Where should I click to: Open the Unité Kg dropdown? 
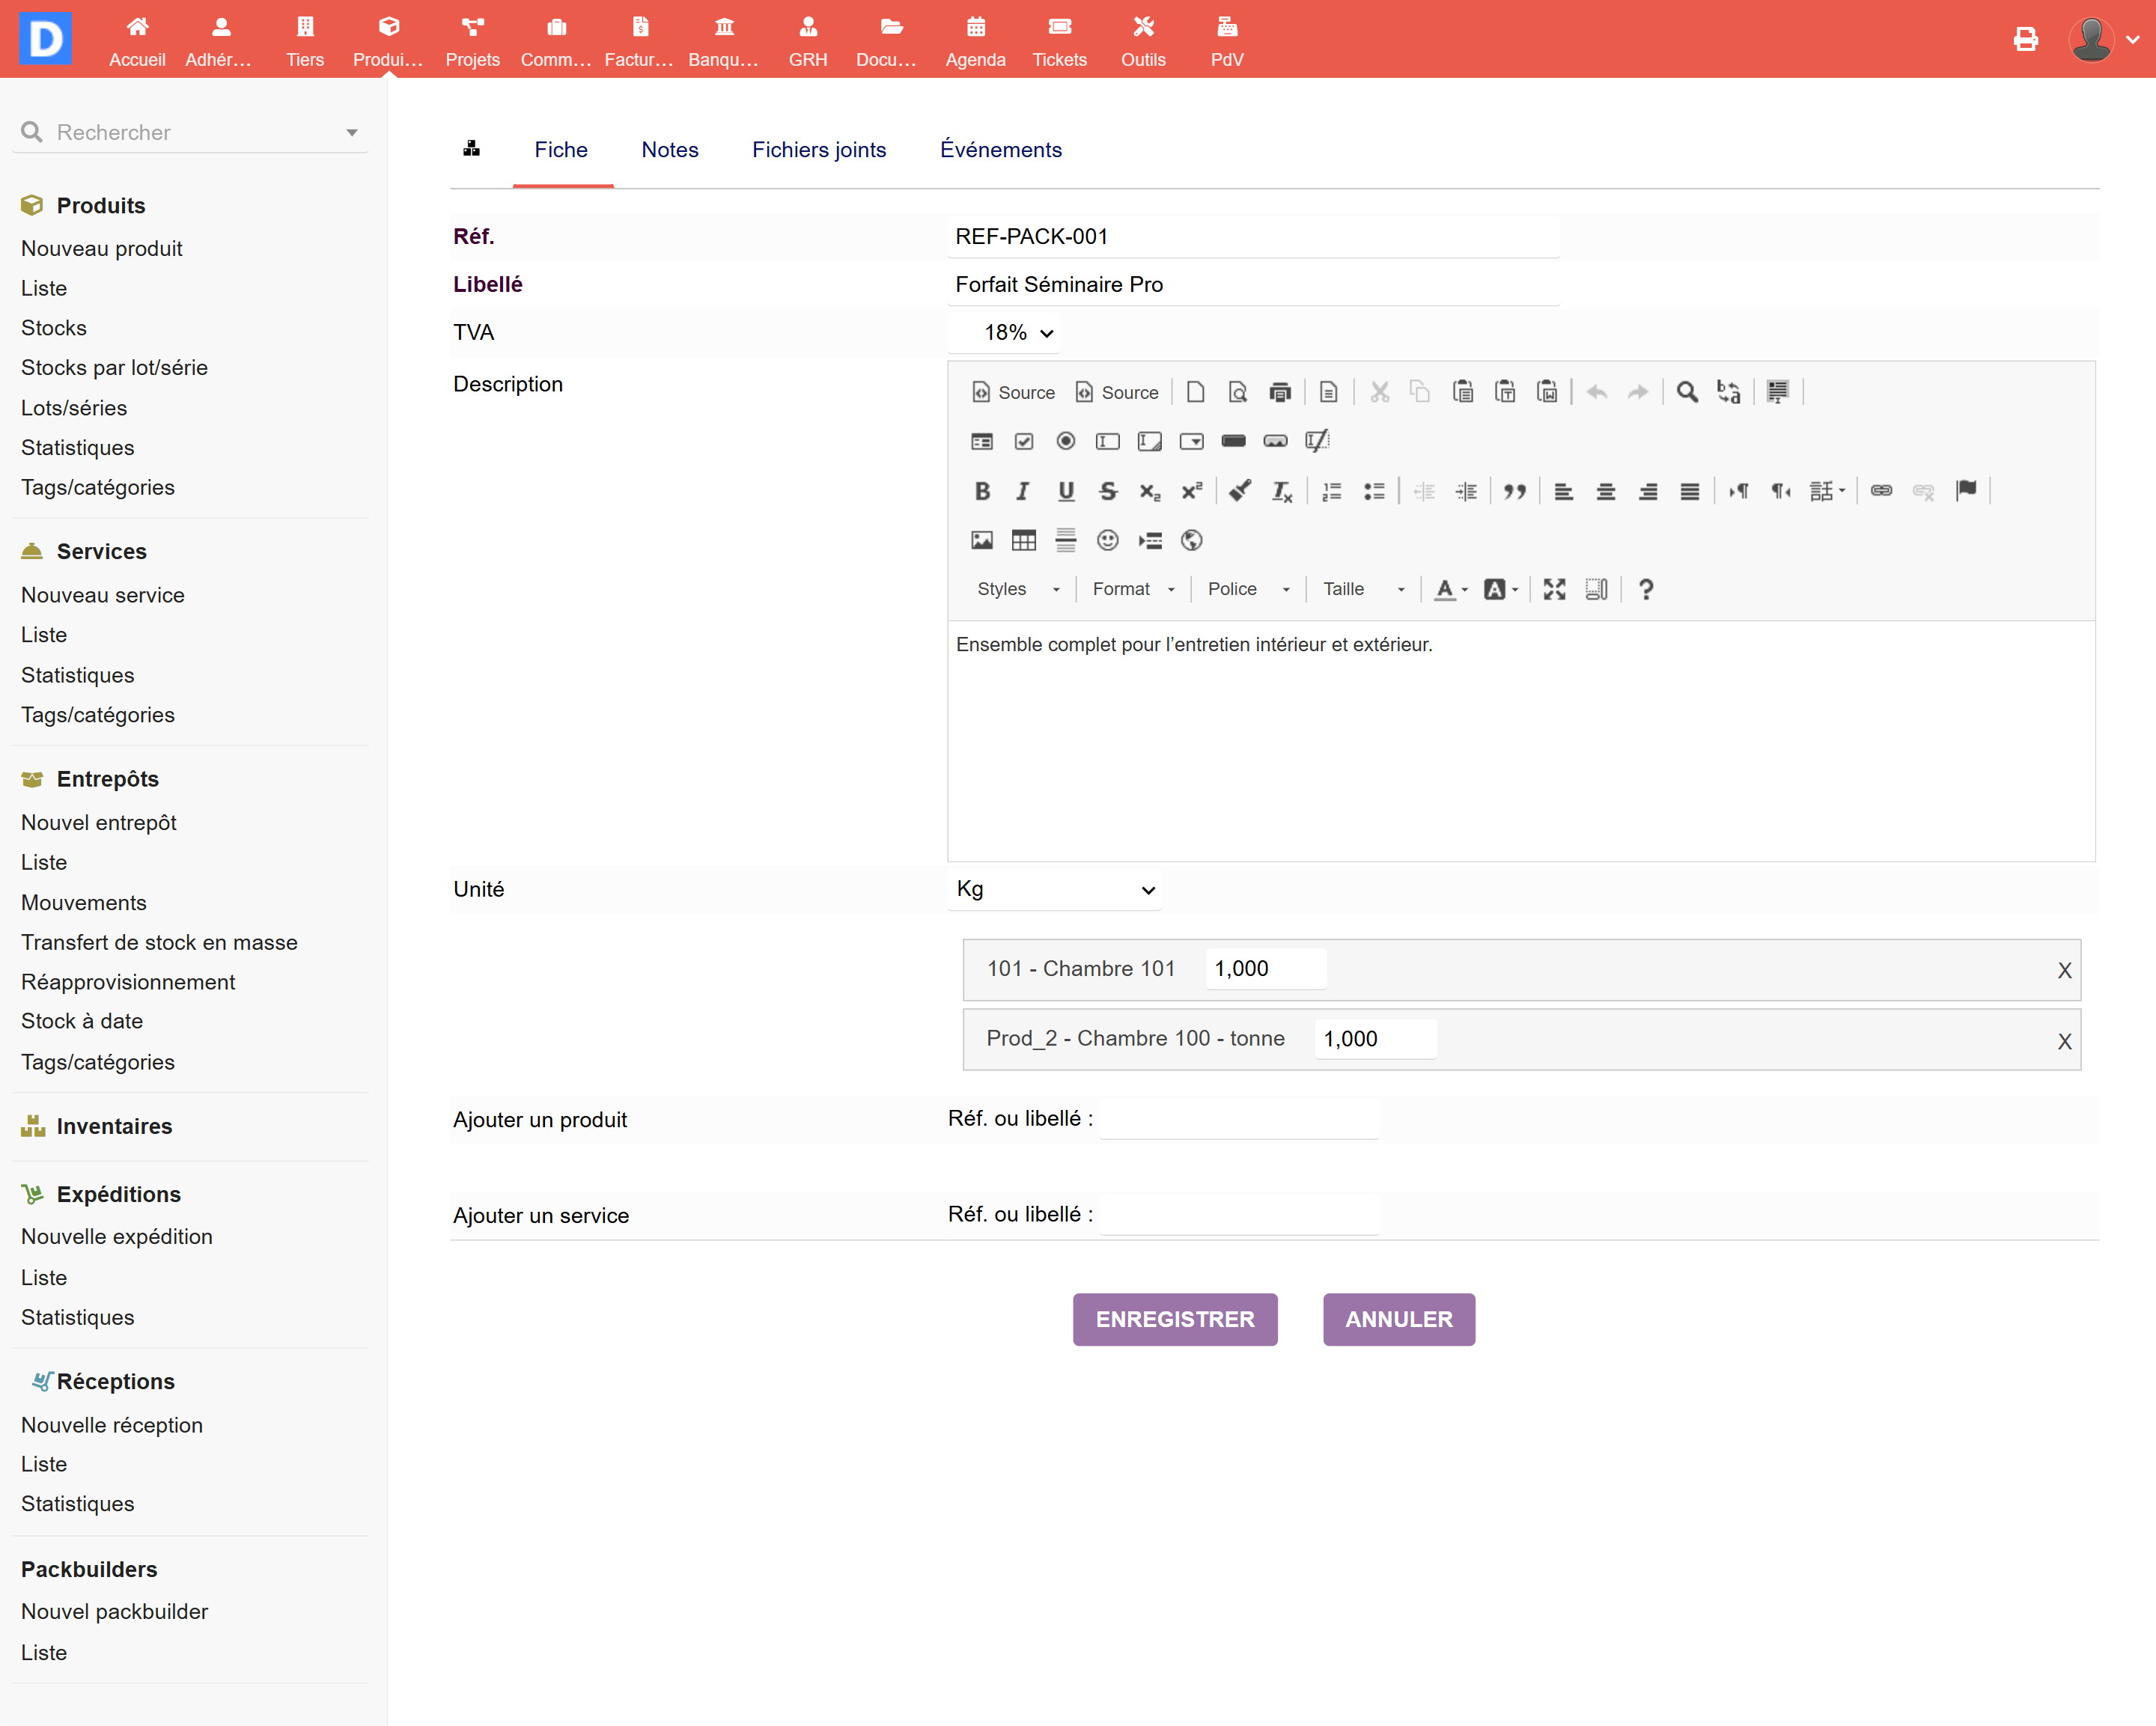coord(1055,889)
